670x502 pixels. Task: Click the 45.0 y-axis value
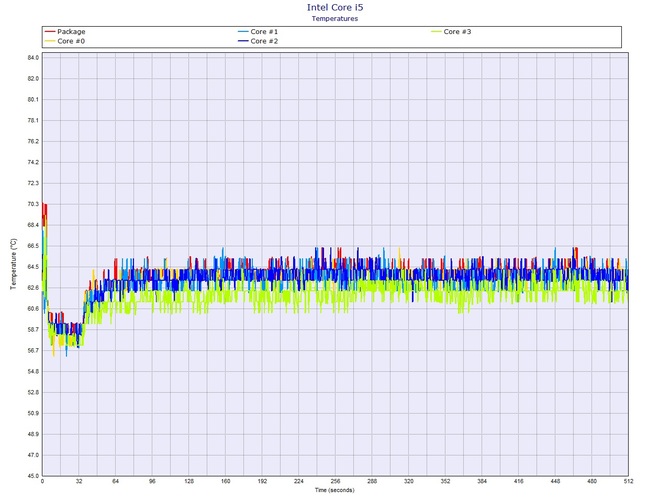33,476
